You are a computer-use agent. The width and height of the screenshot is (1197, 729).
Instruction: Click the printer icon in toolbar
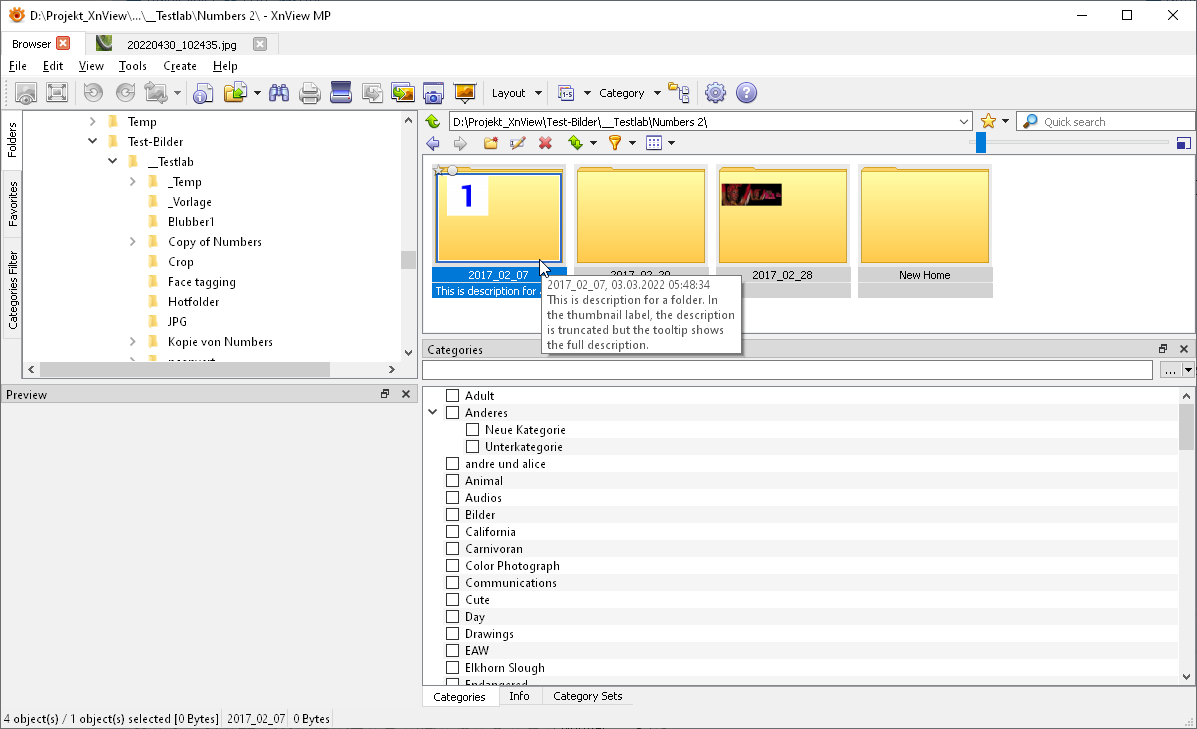[310, 93]
